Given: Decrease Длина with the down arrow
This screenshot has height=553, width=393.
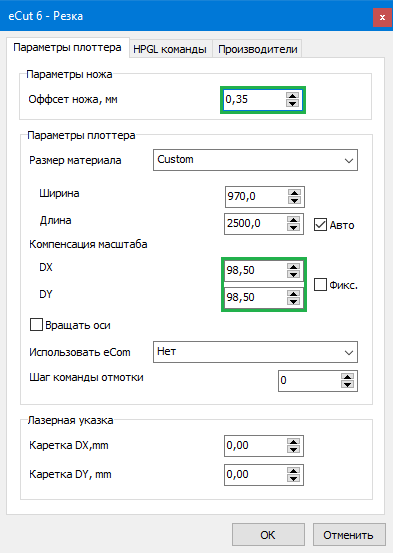Looking at the screenshot, I should pyautogui.click(x=294, y=227).
